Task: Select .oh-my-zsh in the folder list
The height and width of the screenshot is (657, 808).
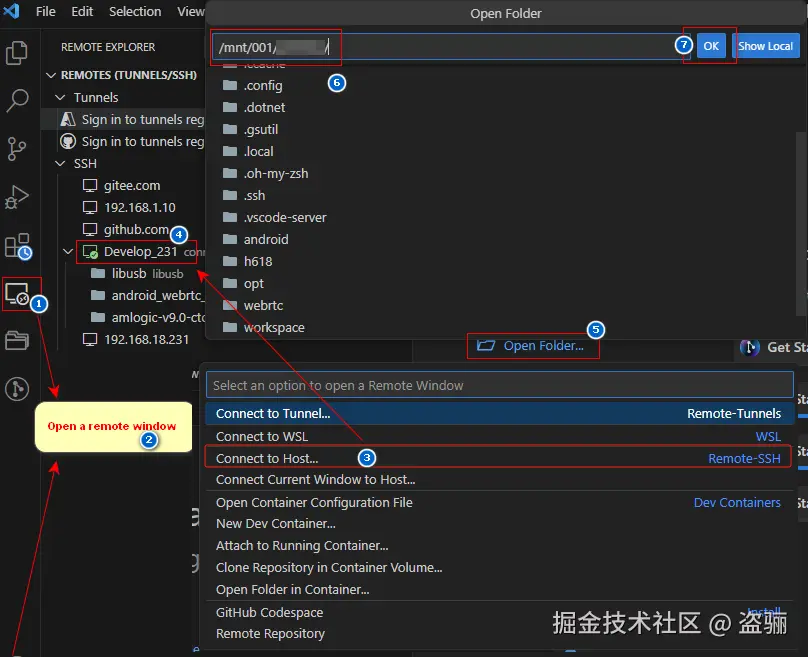Action: 276,173
